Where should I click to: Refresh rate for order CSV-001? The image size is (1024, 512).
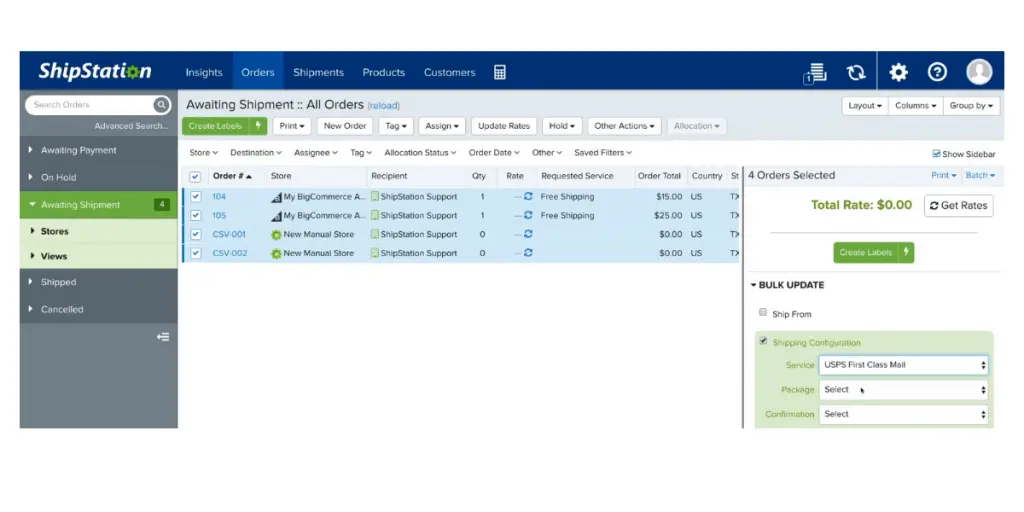point(528,234)
